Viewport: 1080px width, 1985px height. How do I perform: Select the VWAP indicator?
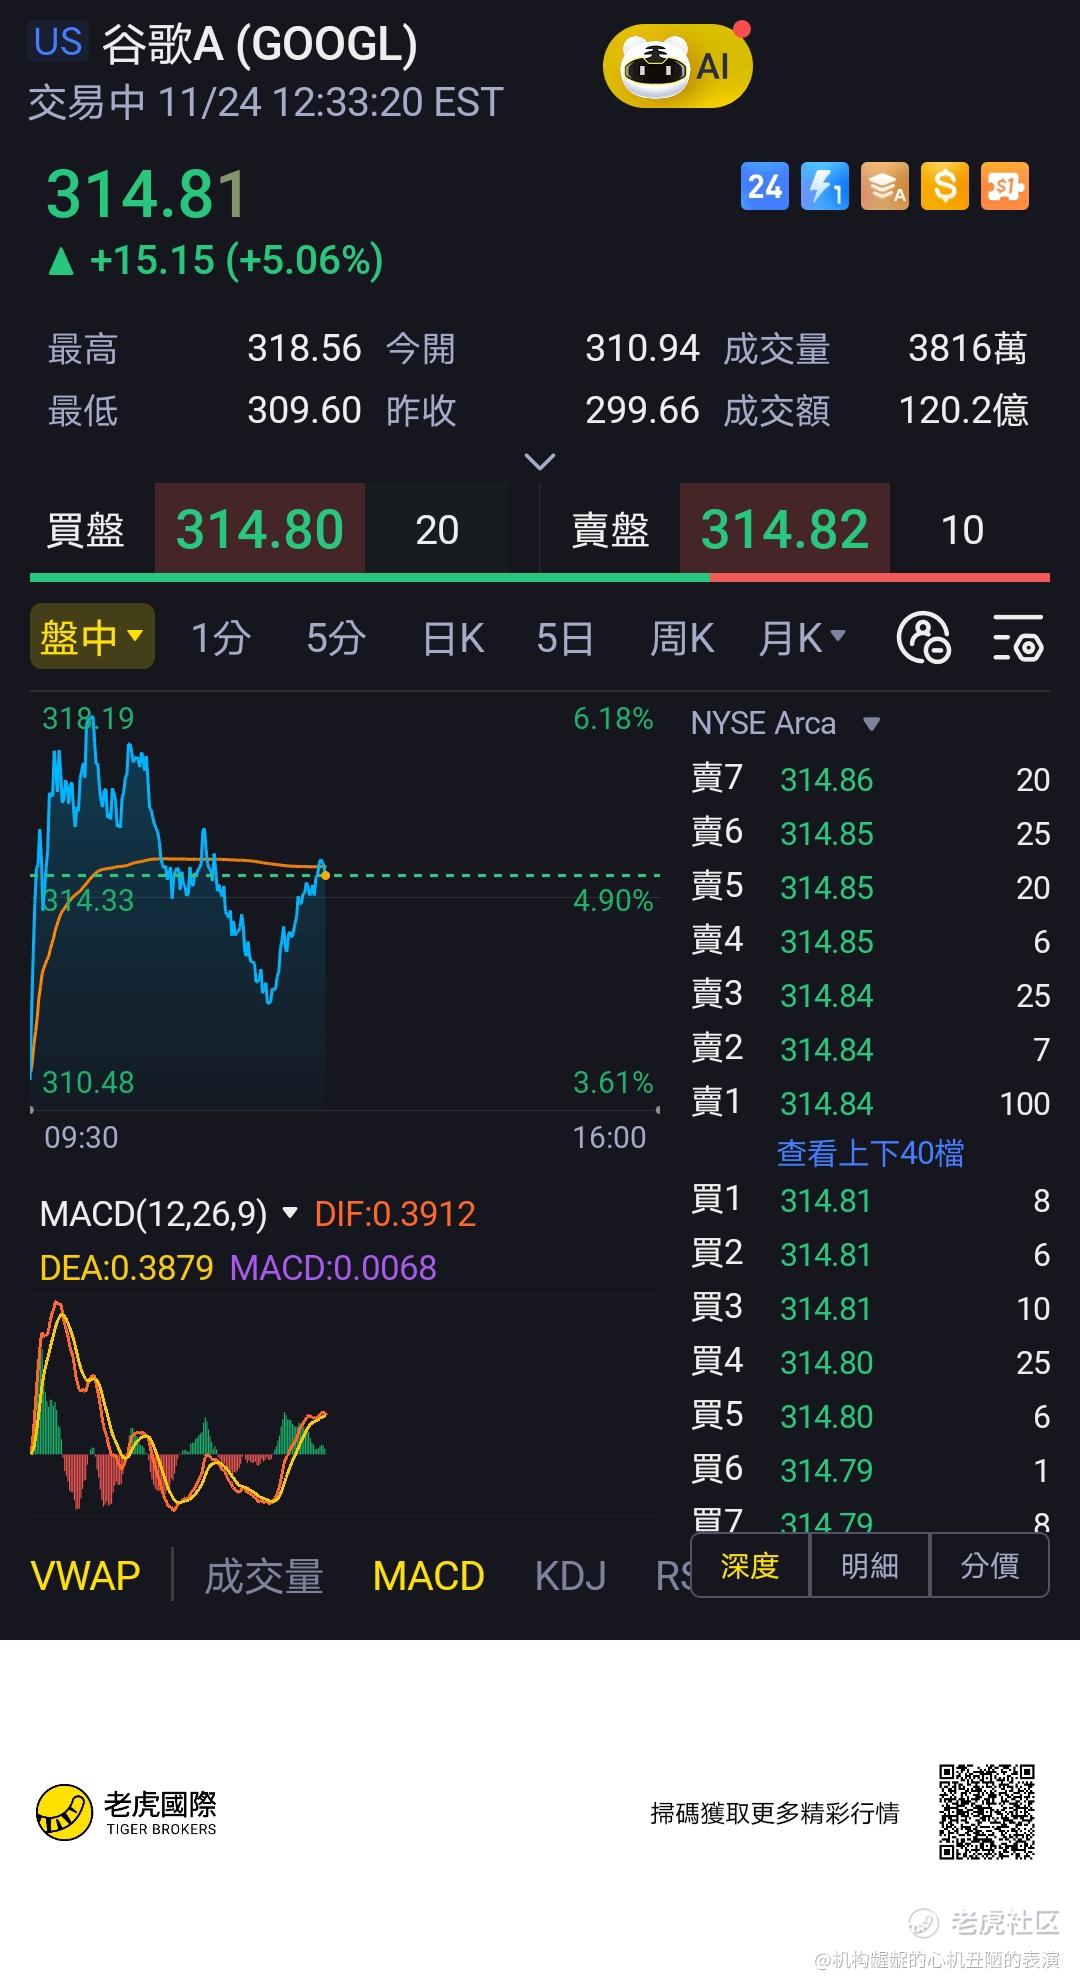click(x=85, y=1576)
